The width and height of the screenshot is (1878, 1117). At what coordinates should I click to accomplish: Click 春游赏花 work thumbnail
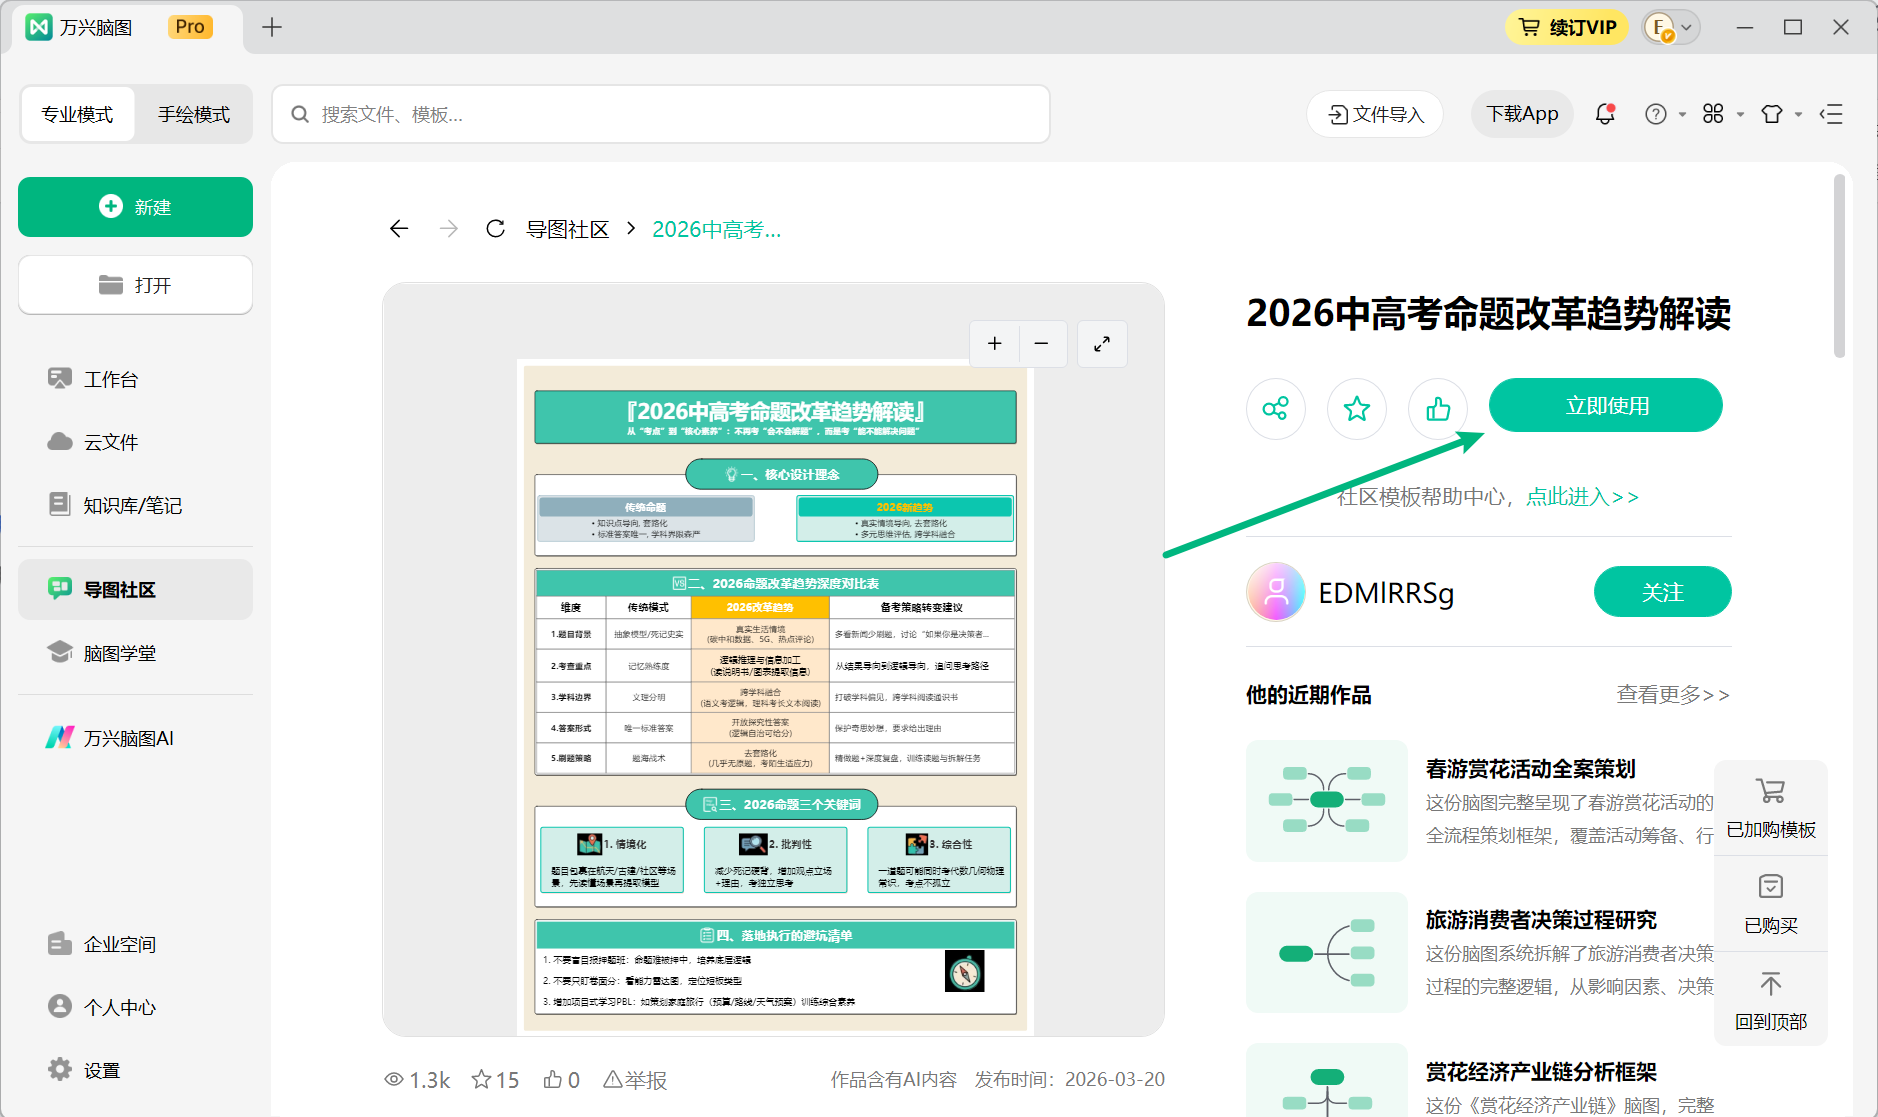tap(1327, 800)
